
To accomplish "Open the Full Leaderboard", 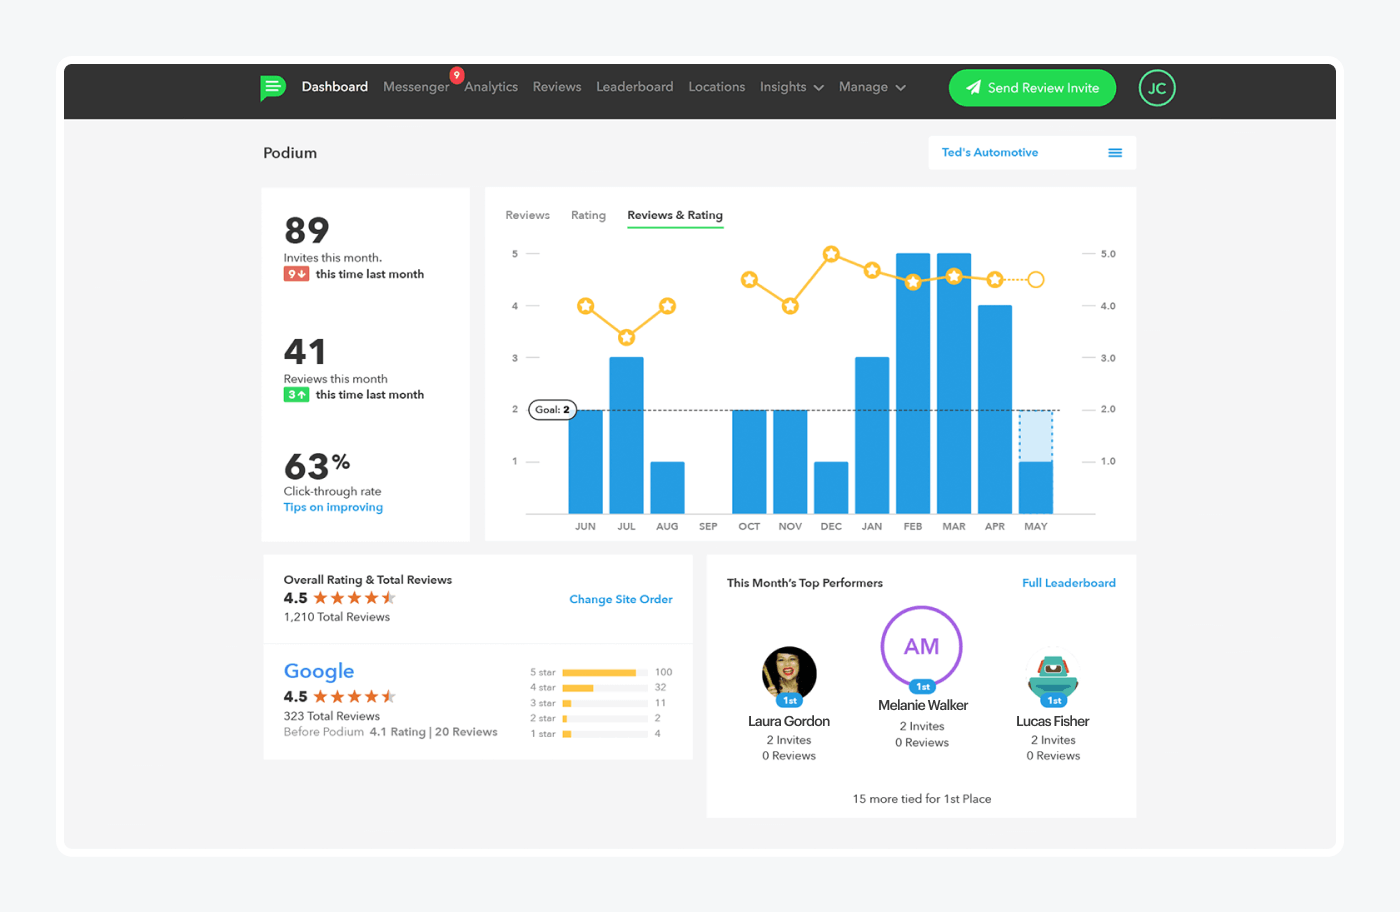I will click(x=1068, y=582).
